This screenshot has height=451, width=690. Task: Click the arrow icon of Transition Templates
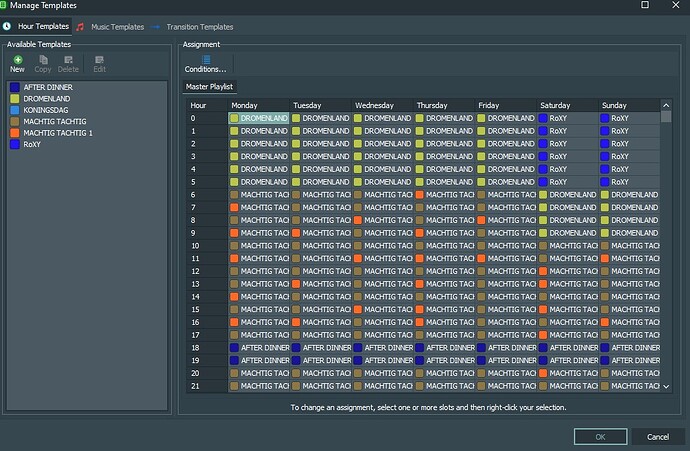point(155,27)
